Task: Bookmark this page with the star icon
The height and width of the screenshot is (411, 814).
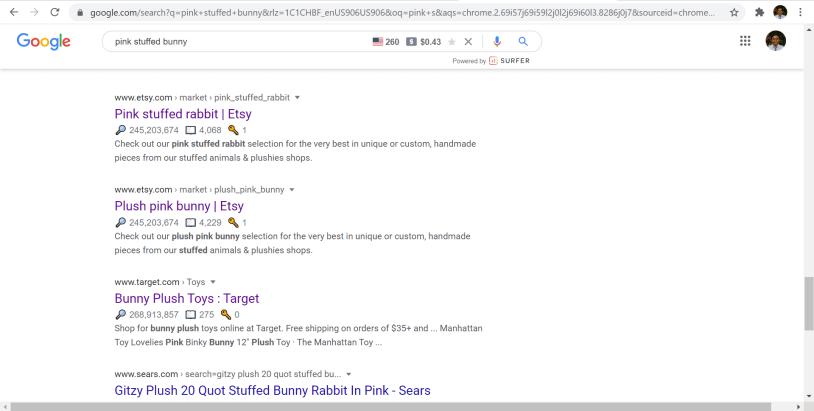Action: coord(734,12)
